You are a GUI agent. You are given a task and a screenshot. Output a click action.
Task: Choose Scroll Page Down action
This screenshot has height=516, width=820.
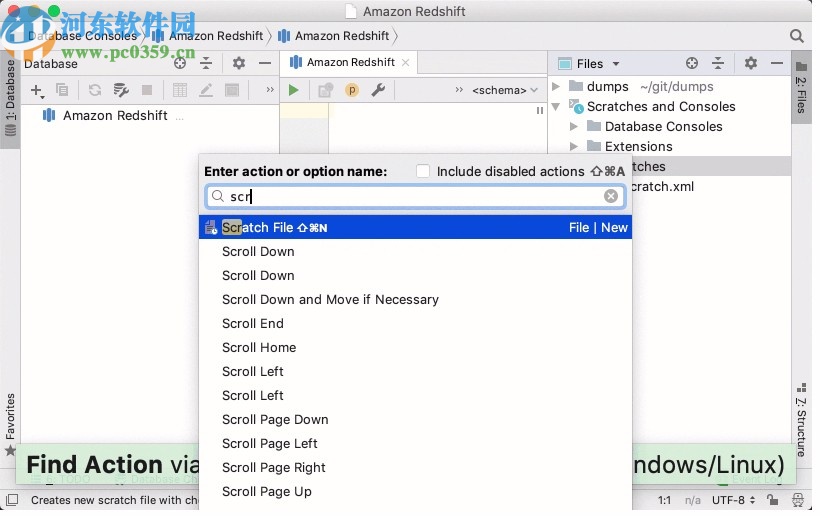click(x=415, y=420)
